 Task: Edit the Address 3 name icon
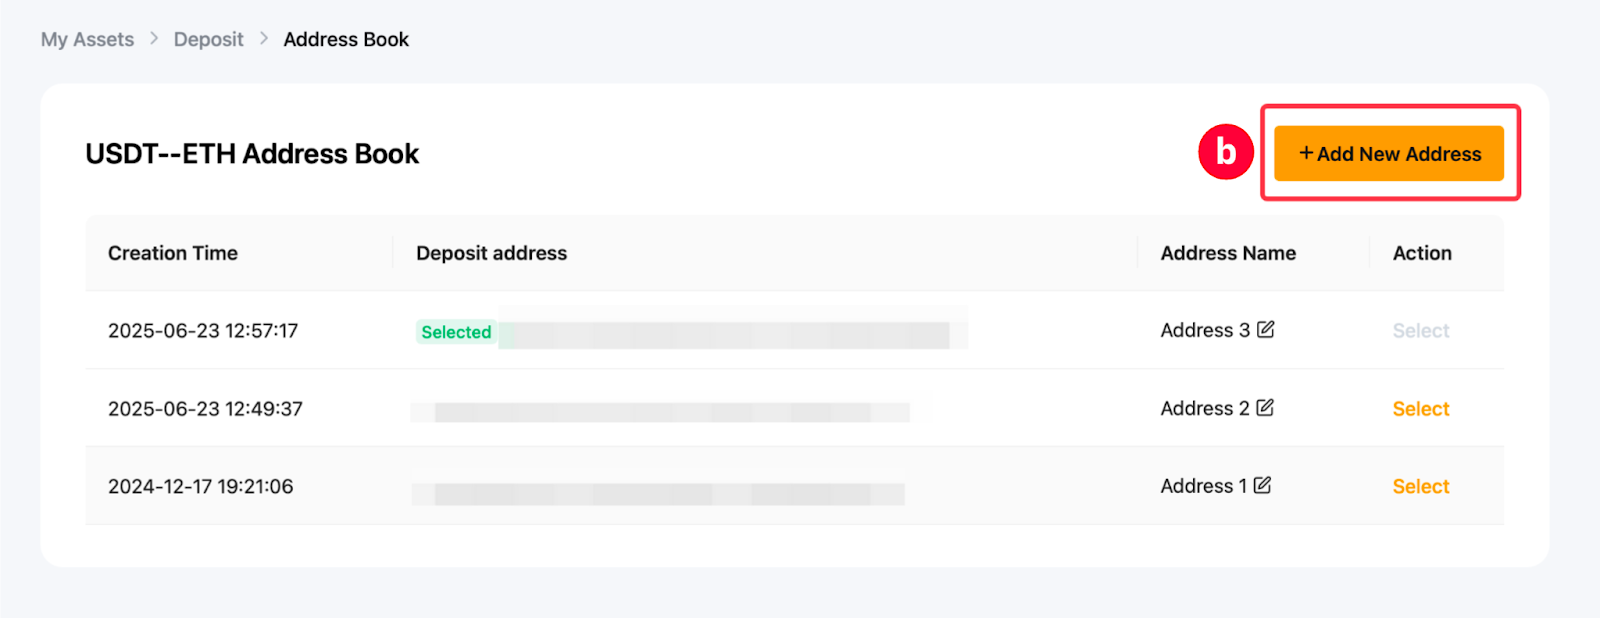click(1266, 330)
